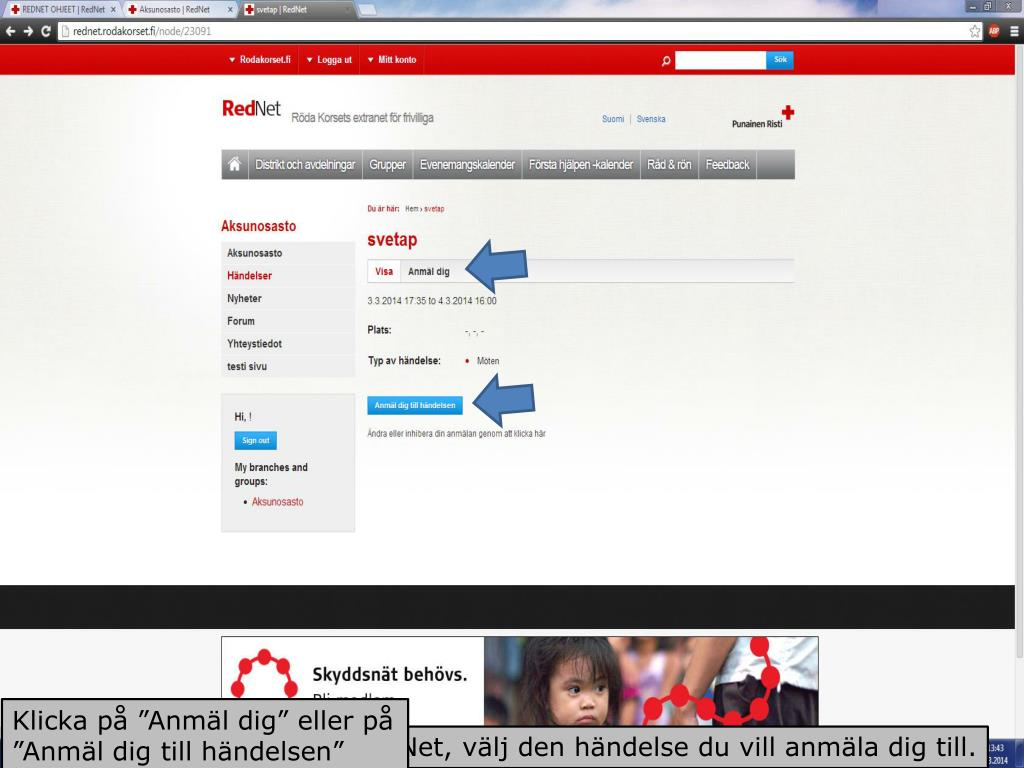Select the Anmäl dig tab
This screenshot has width=1024, height=768.
(x=428, y=271)
